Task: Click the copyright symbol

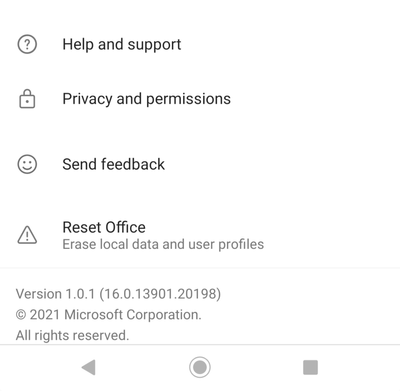Action: [x=21, y=315]
